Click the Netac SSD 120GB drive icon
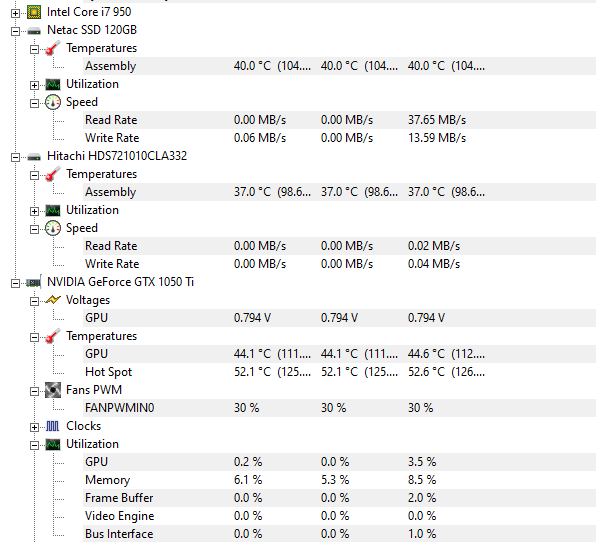This screenshot has width=596, height=542. point(34,30)
